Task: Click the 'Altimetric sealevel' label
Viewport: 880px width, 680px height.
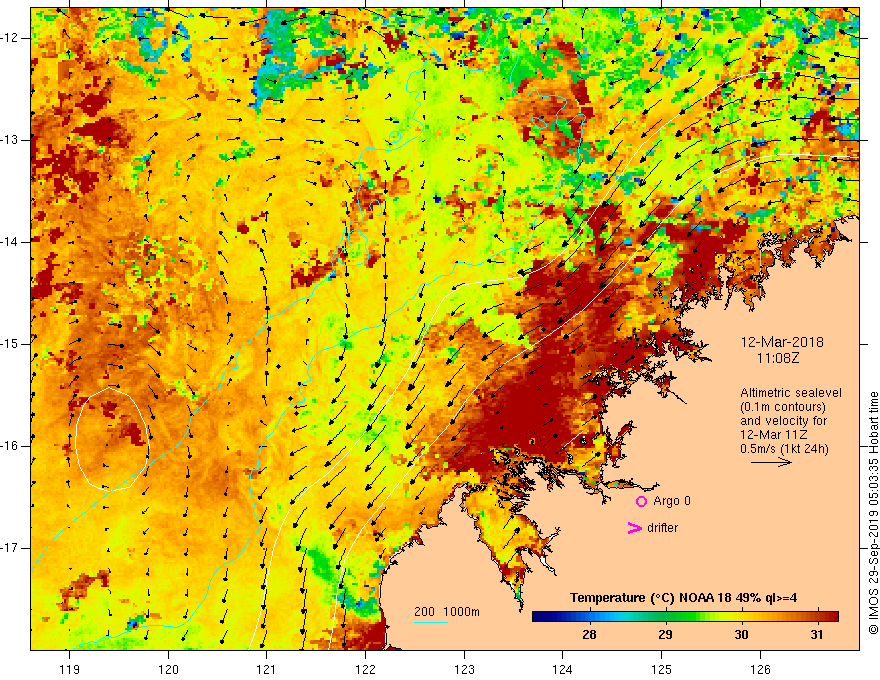Action: (791, 393)
